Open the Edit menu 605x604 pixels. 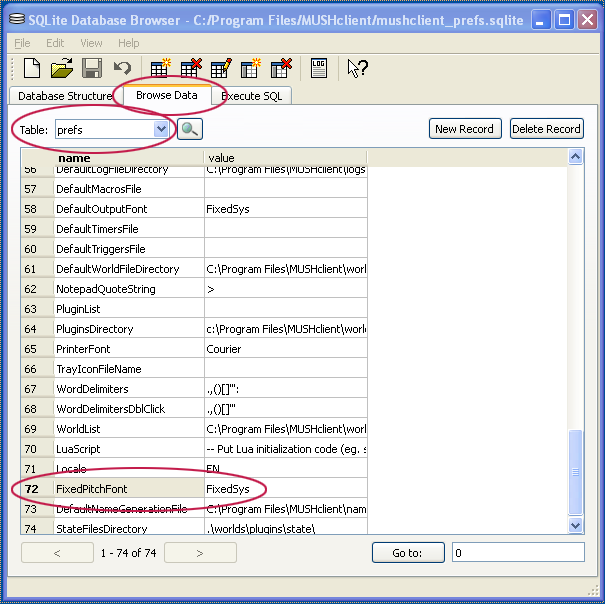55,43
